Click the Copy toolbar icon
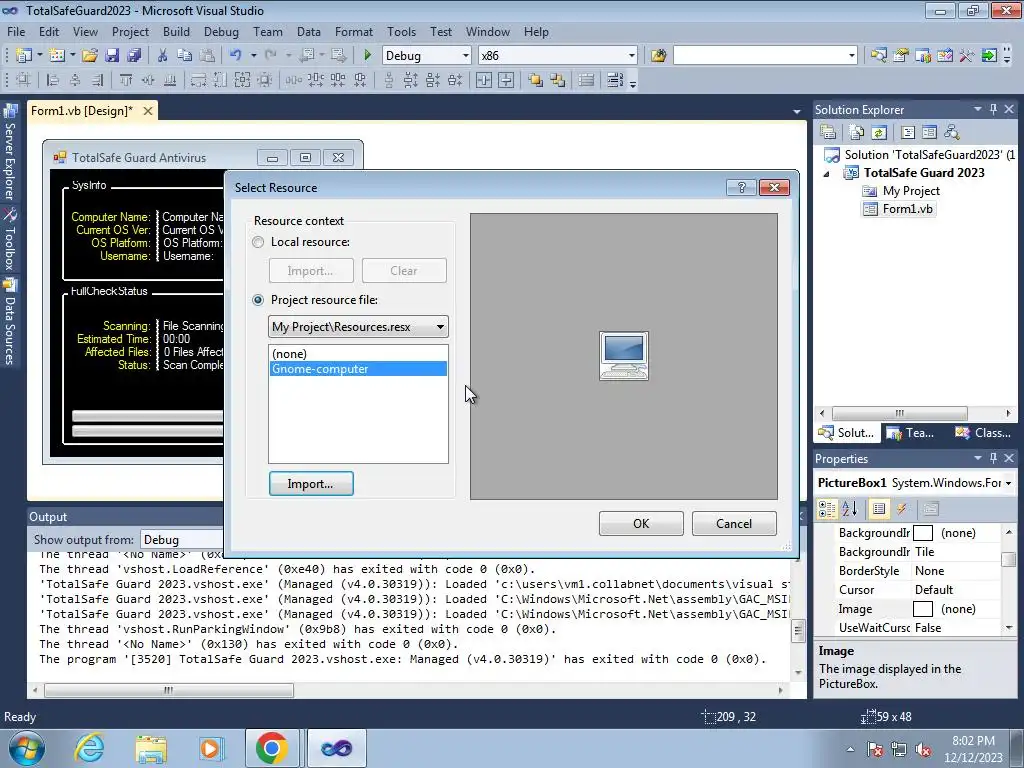1024x768 pixels. tap(185, 56)
